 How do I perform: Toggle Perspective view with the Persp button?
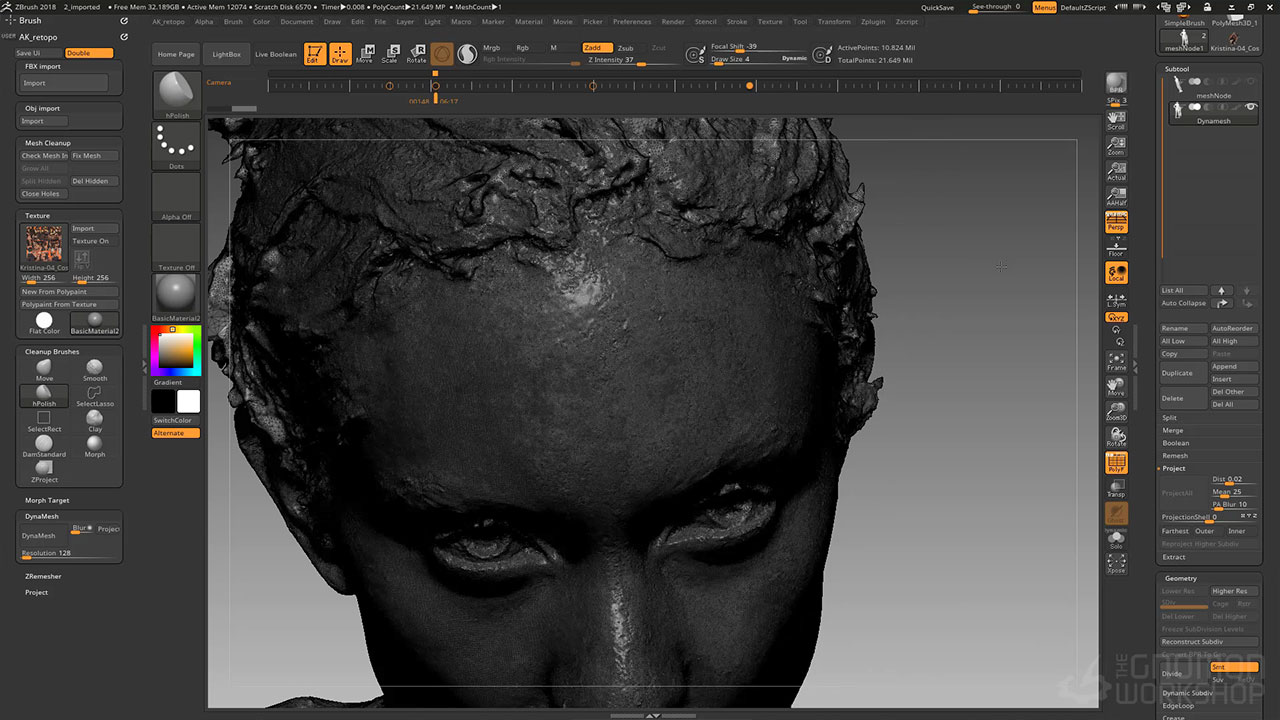tap(1116, 222)
